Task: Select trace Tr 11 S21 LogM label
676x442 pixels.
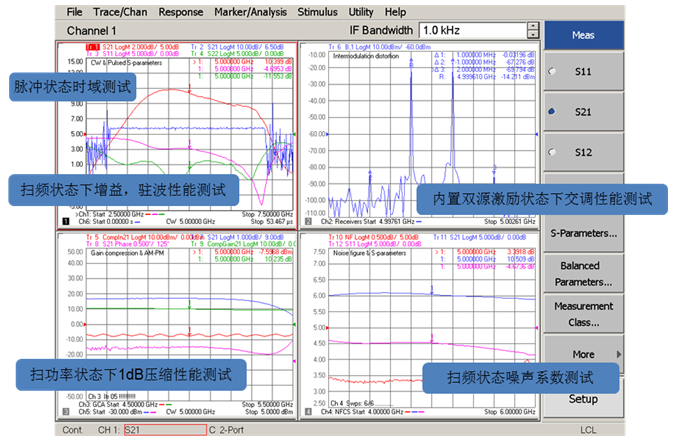Action: click(479, 237)
